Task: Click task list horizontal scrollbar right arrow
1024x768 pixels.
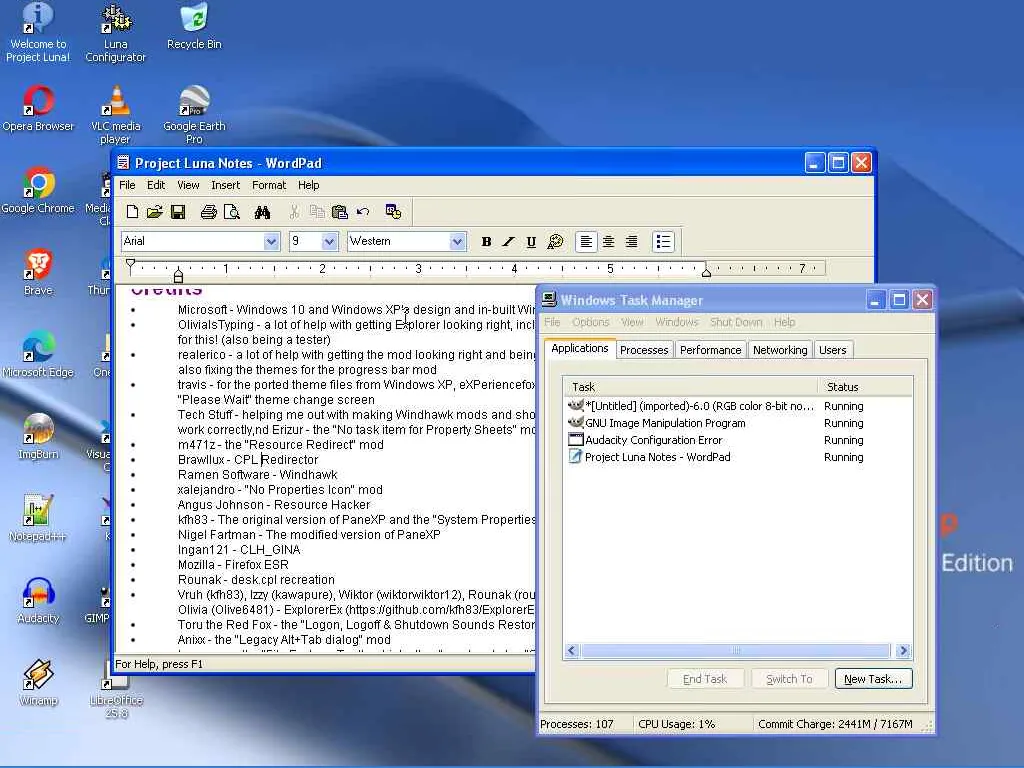Action: (903, 650)
